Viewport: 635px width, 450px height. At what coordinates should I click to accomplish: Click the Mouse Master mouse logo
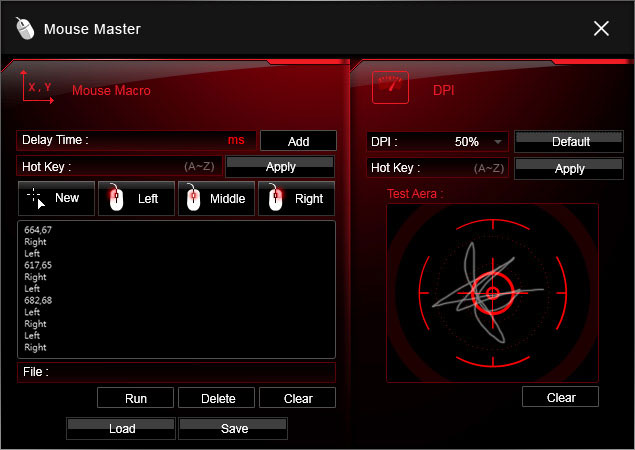(x=26, y=28)
